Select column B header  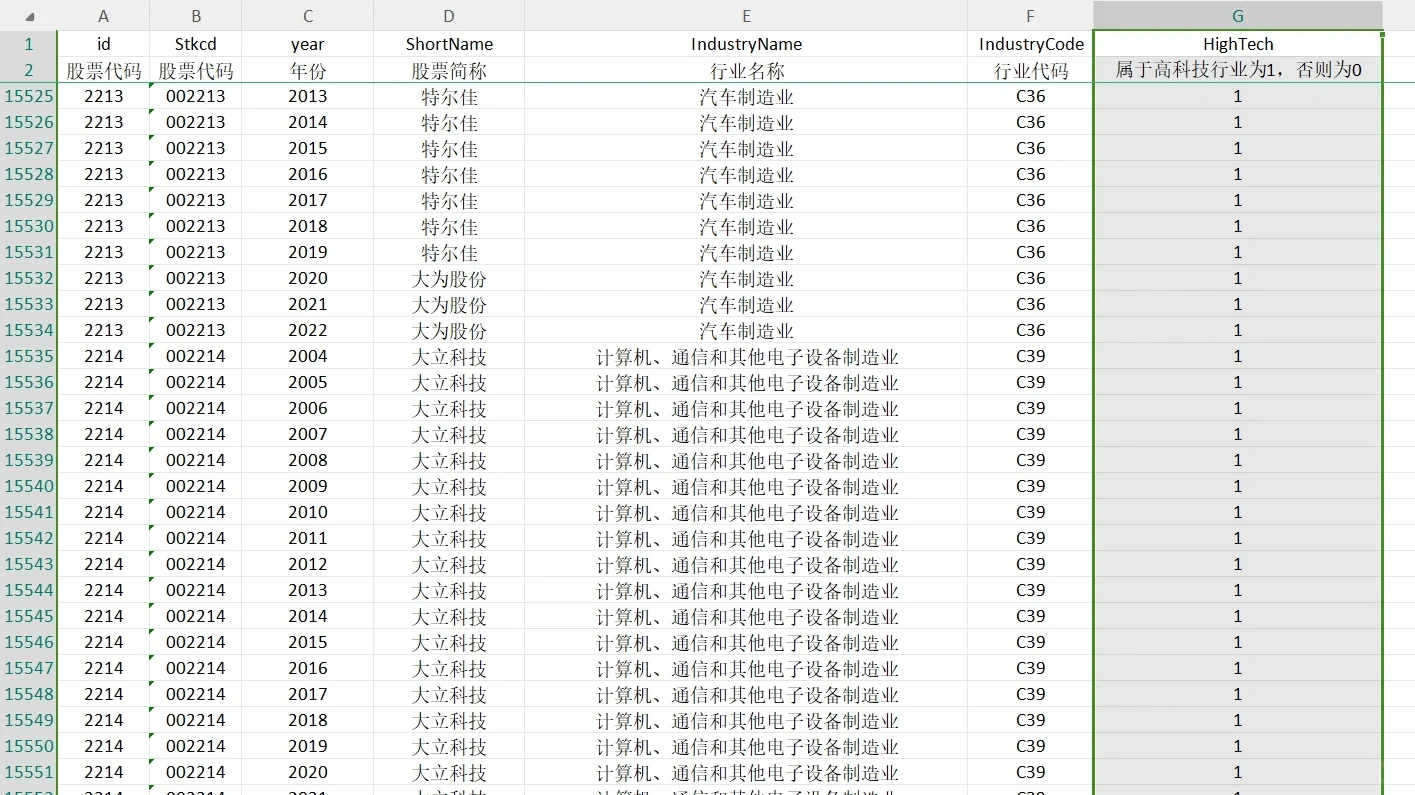(195, 16)
